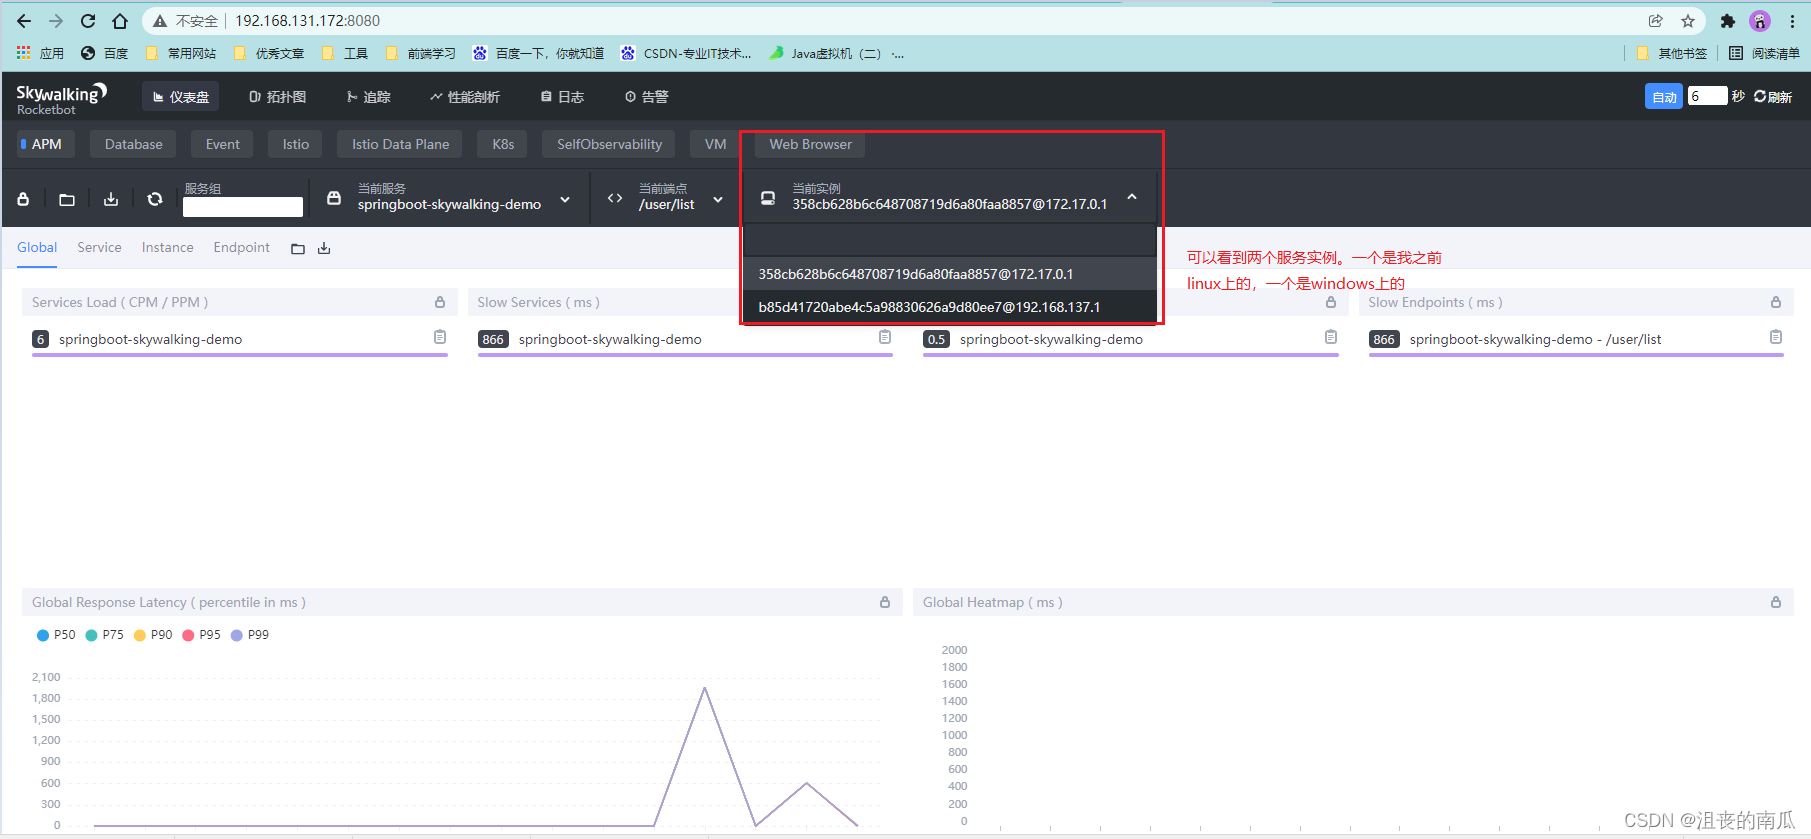Click the refresh interval seconds field
The image size is (1811, 839).
point(1707,96)
